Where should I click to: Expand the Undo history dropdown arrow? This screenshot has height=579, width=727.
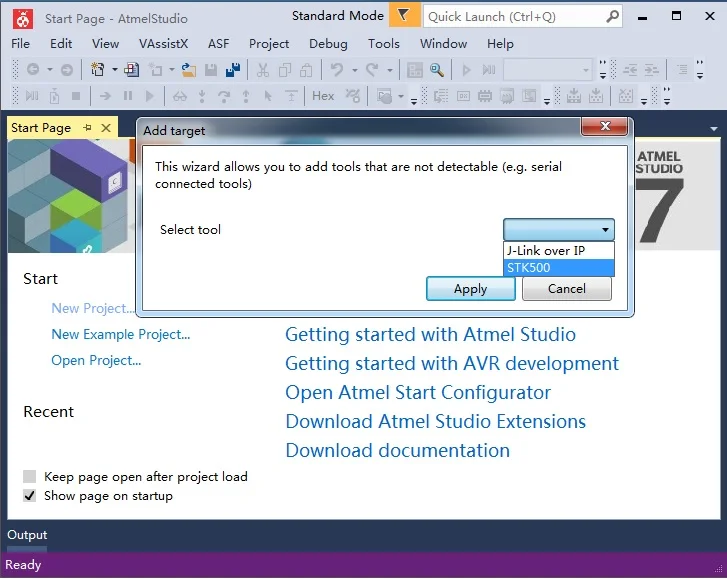tap(355, 70)
